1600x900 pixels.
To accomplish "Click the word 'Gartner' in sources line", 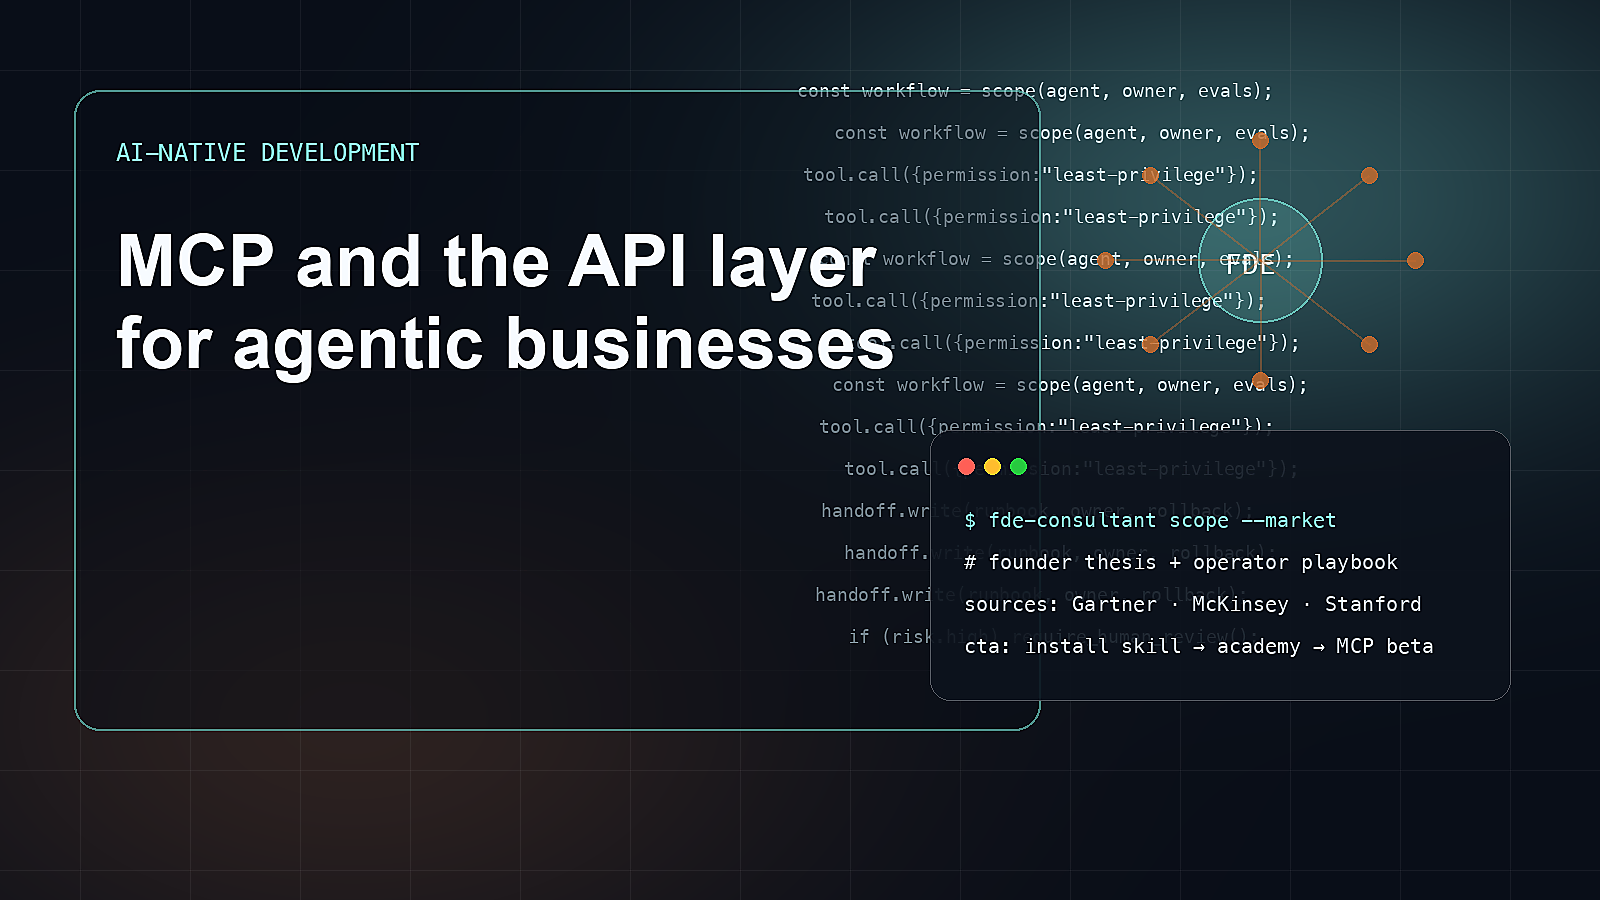I will [x=1114, y=604].
